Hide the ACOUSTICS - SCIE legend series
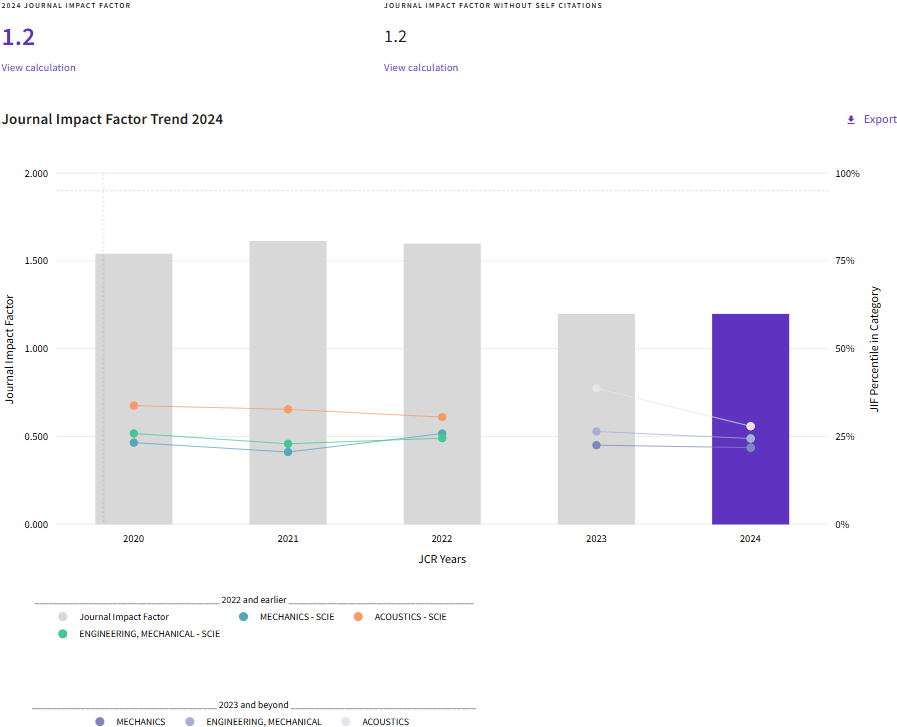The height and width of the screenshot is (727, 897). (358, 617)
